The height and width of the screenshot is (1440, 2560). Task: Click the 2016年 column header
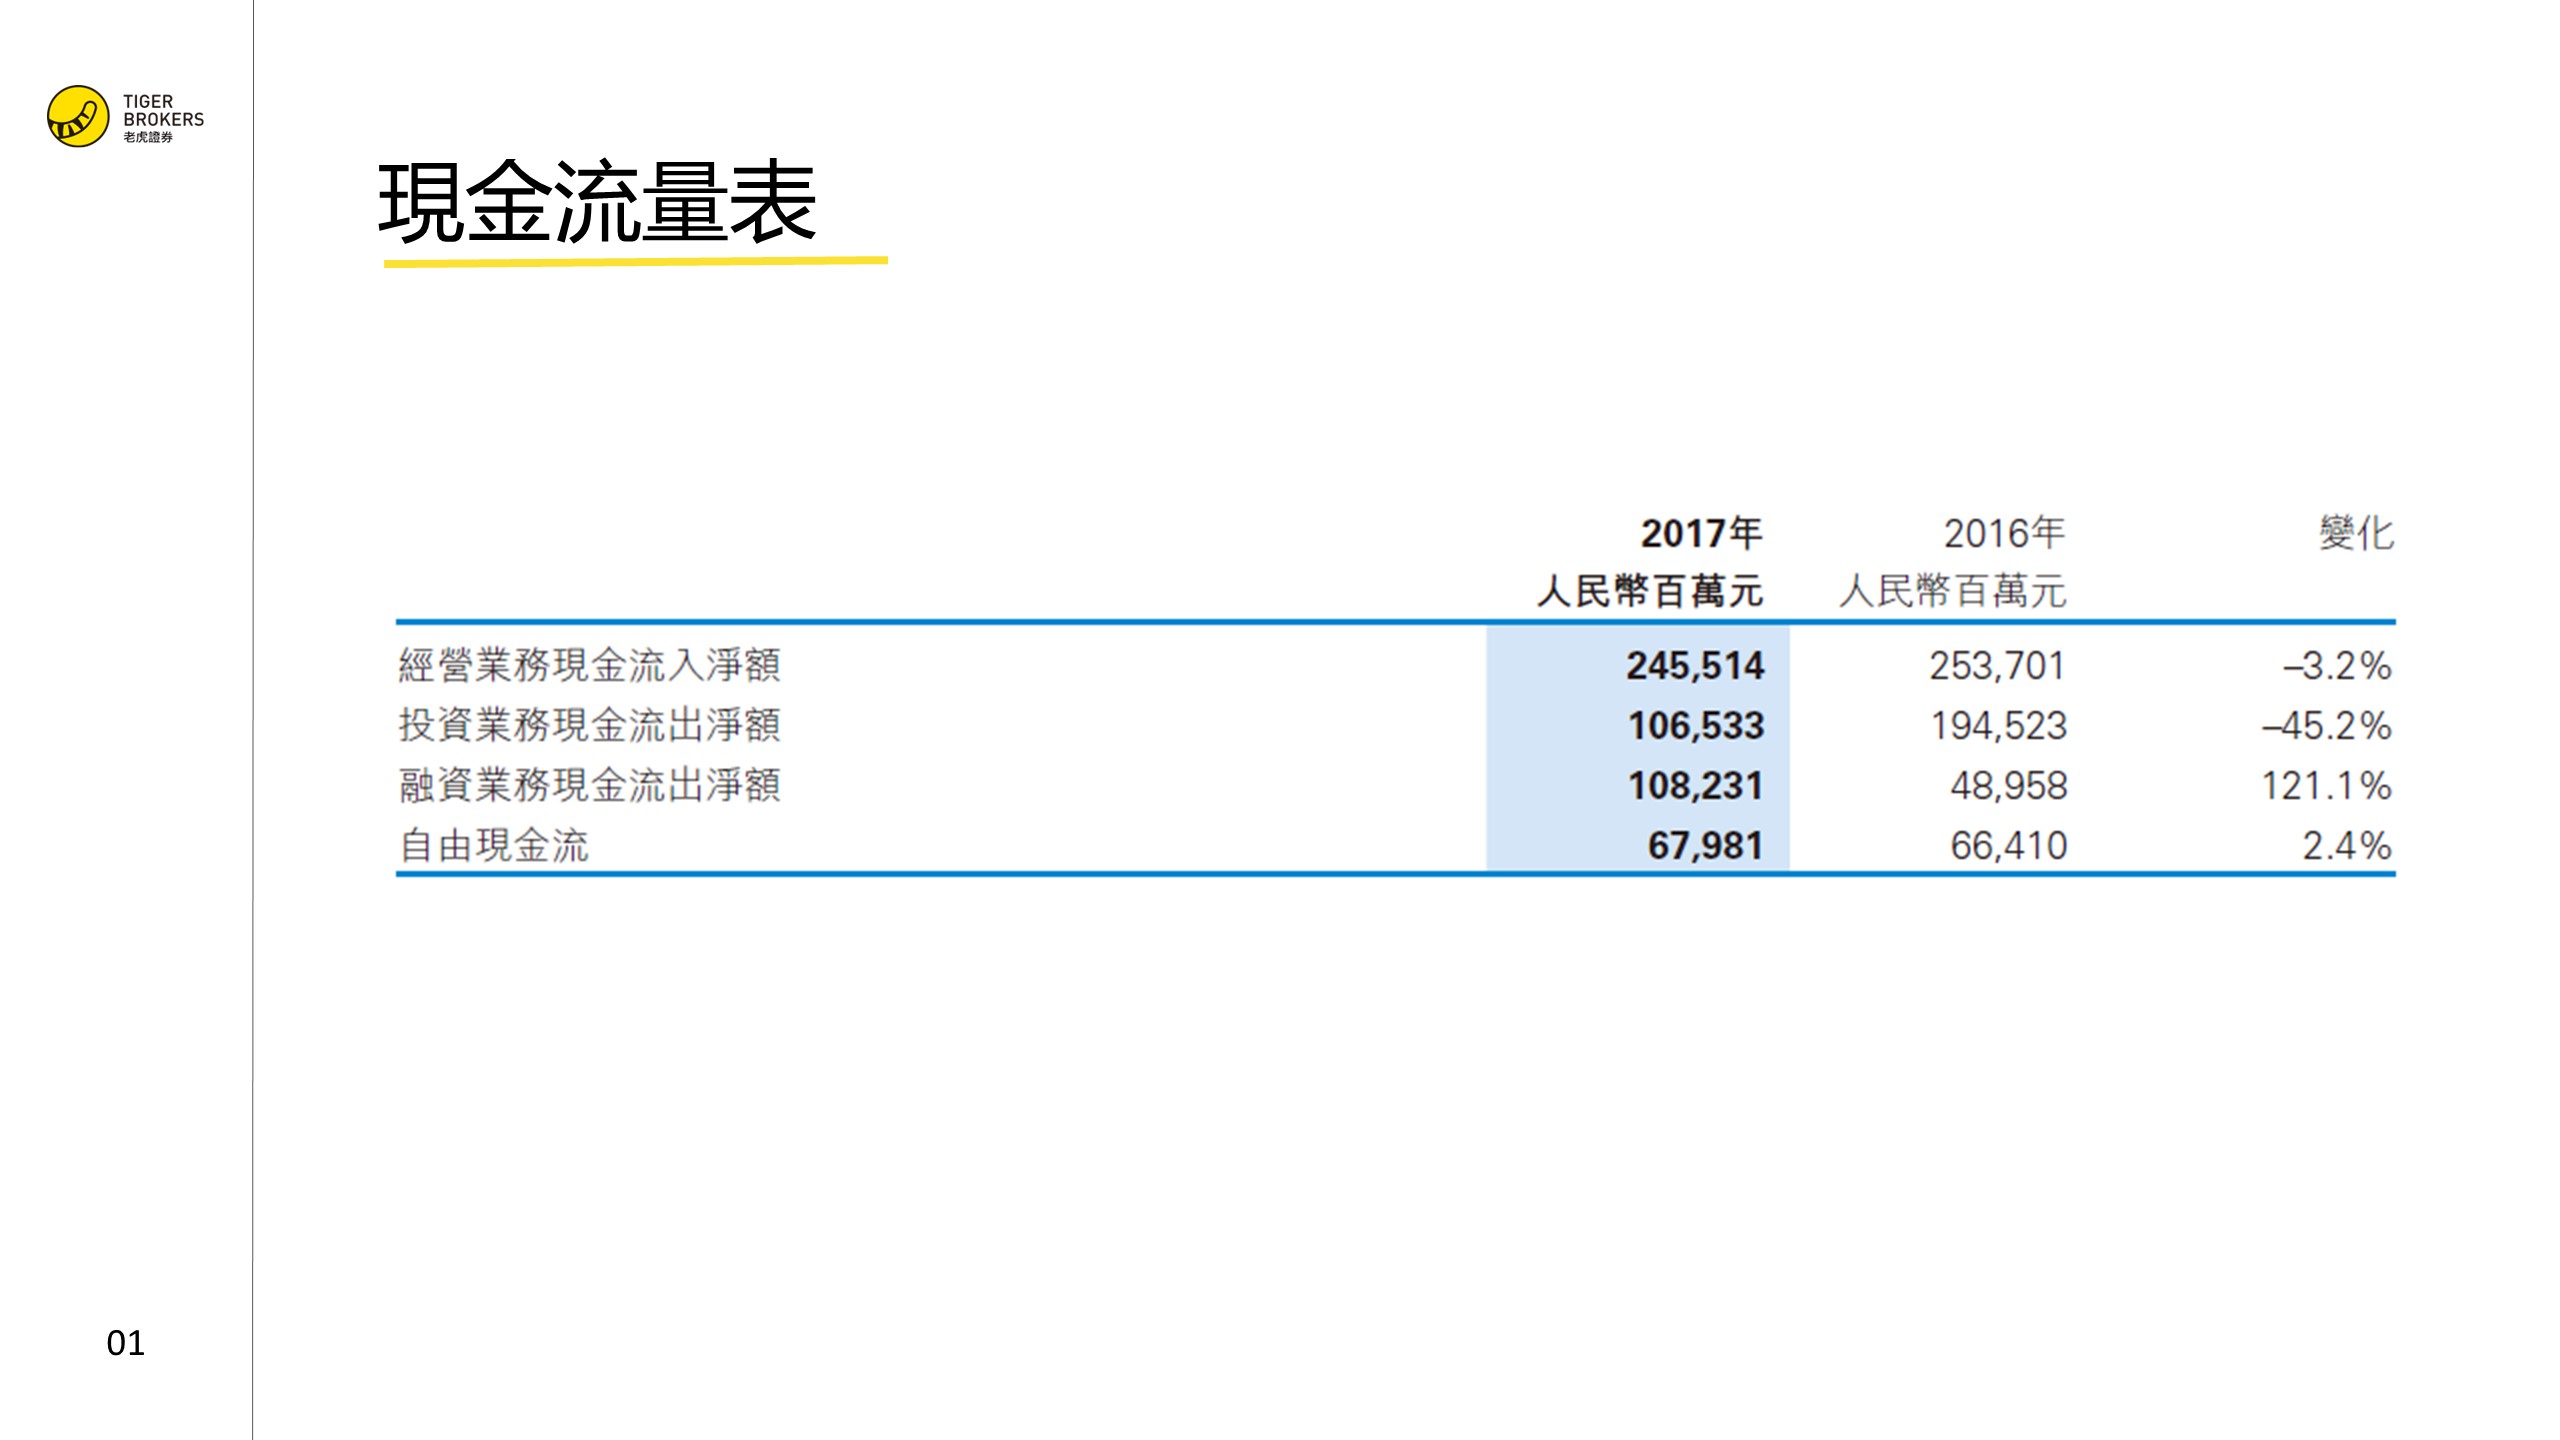click(2004, 533)
